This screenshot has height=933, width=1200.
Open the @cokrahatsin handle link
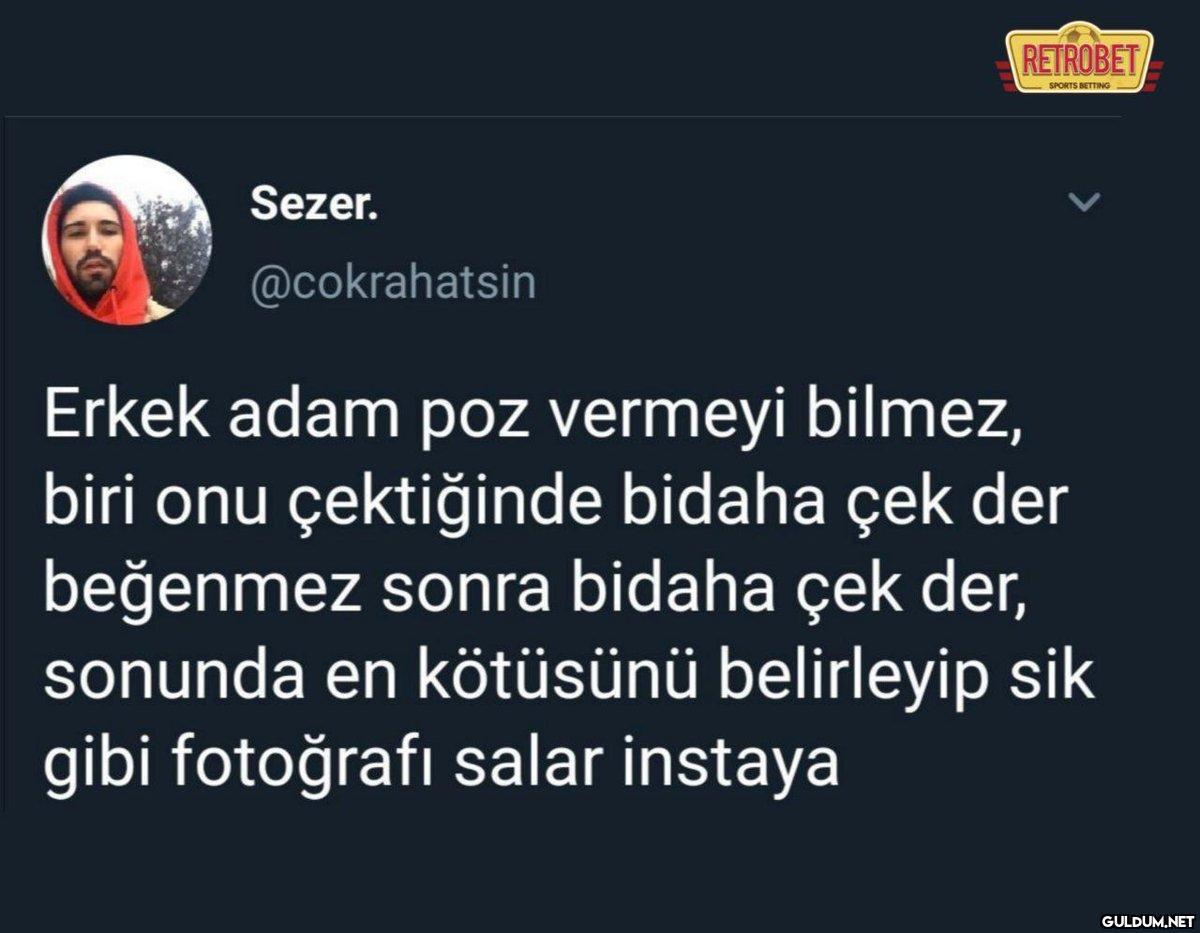pyautogui.click(x=392, y=283)
